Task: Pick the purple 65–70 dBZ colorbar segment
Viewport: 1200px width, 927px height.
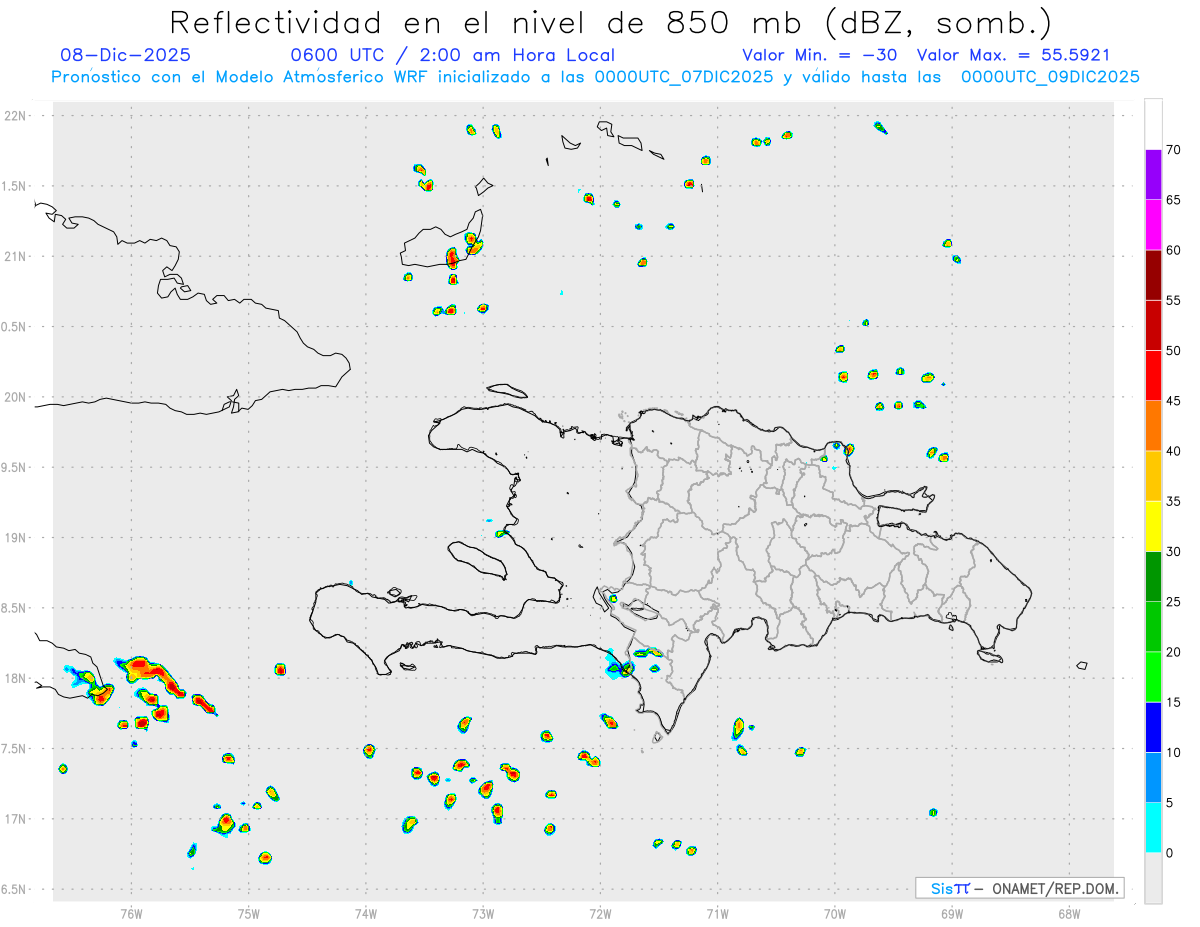Action: tap(1153, 175)
